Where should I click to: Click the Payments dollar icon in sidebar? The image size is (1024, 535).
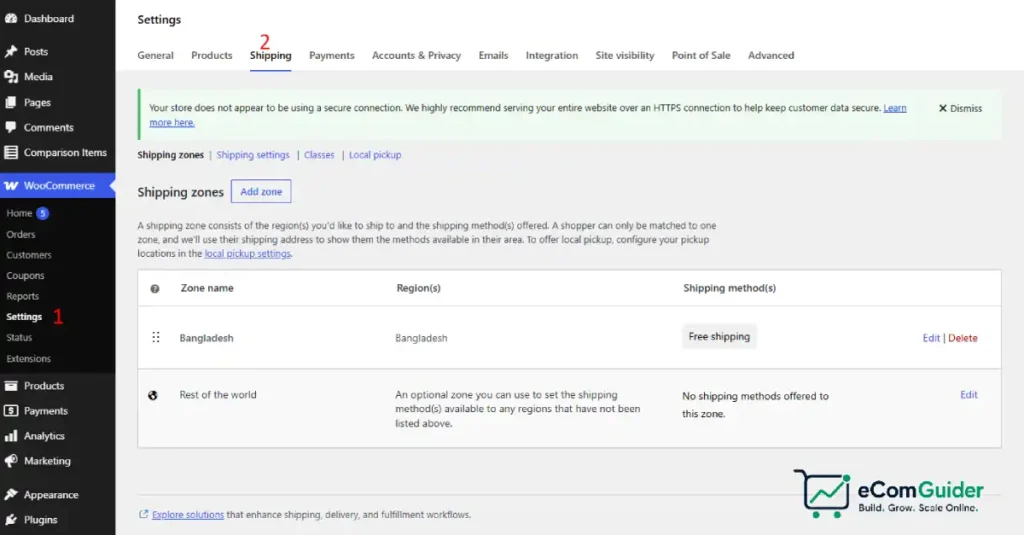11,411
